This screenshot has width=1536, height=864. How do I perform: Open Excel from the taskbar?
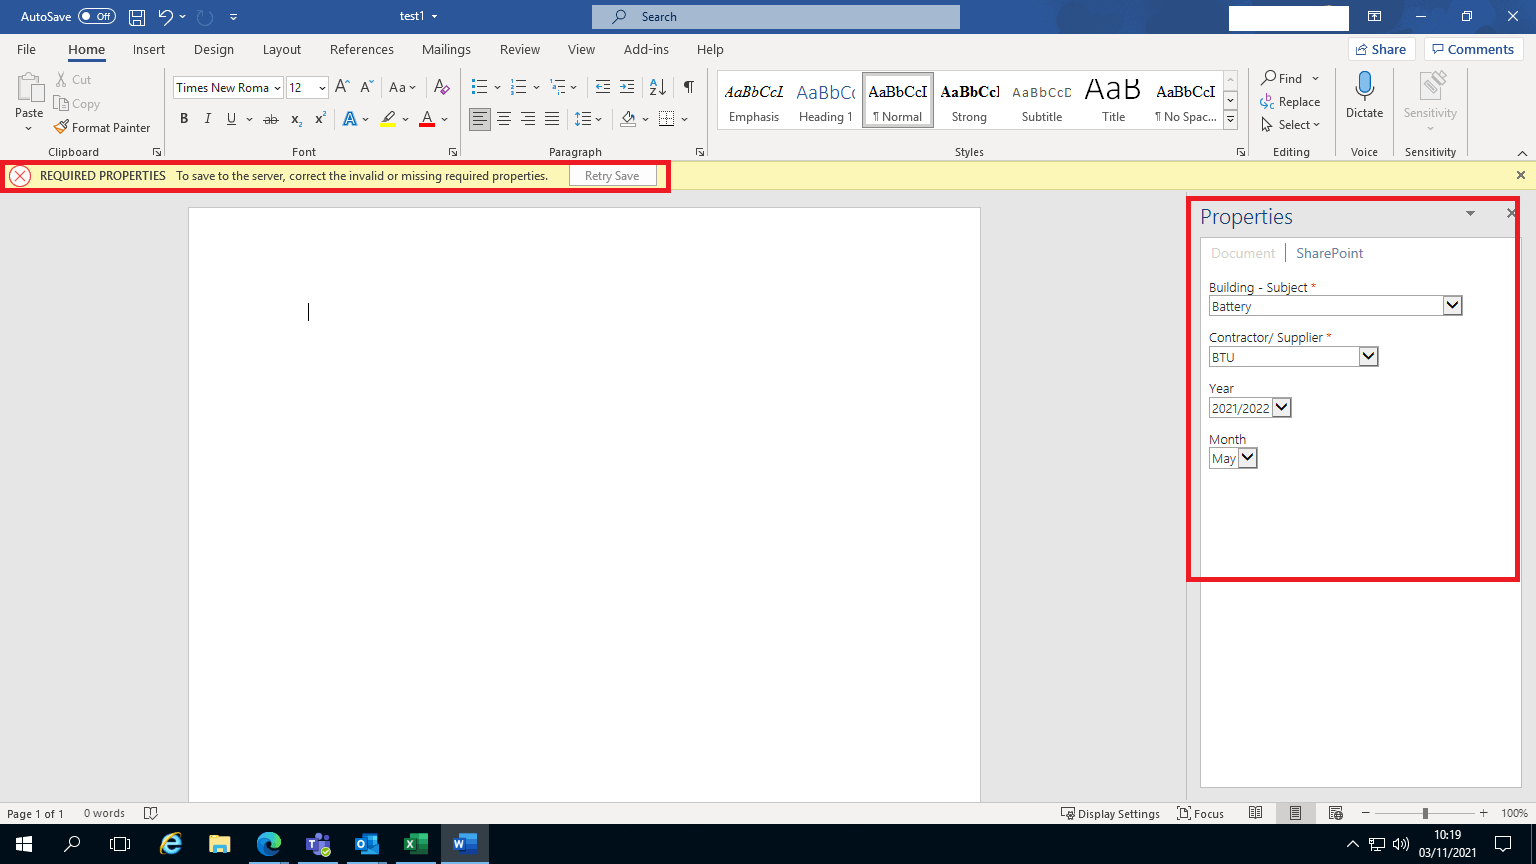coord(415,844)
